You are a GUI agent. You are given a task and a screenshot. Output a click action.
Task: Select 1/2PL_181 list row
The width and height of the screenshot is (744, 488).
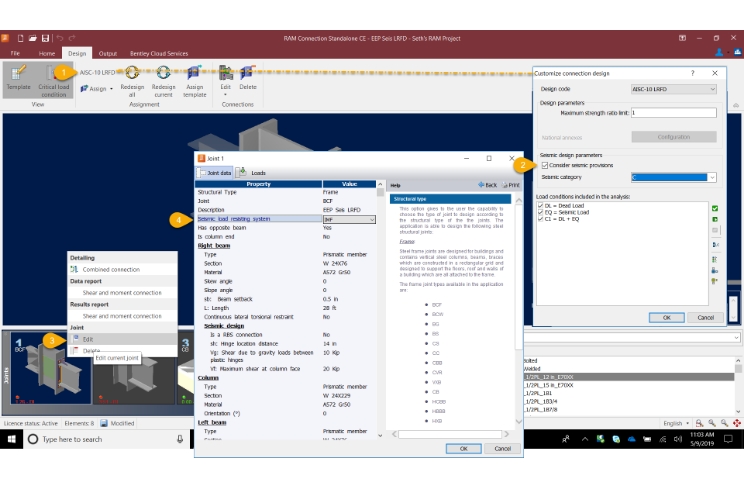(629, 393)
